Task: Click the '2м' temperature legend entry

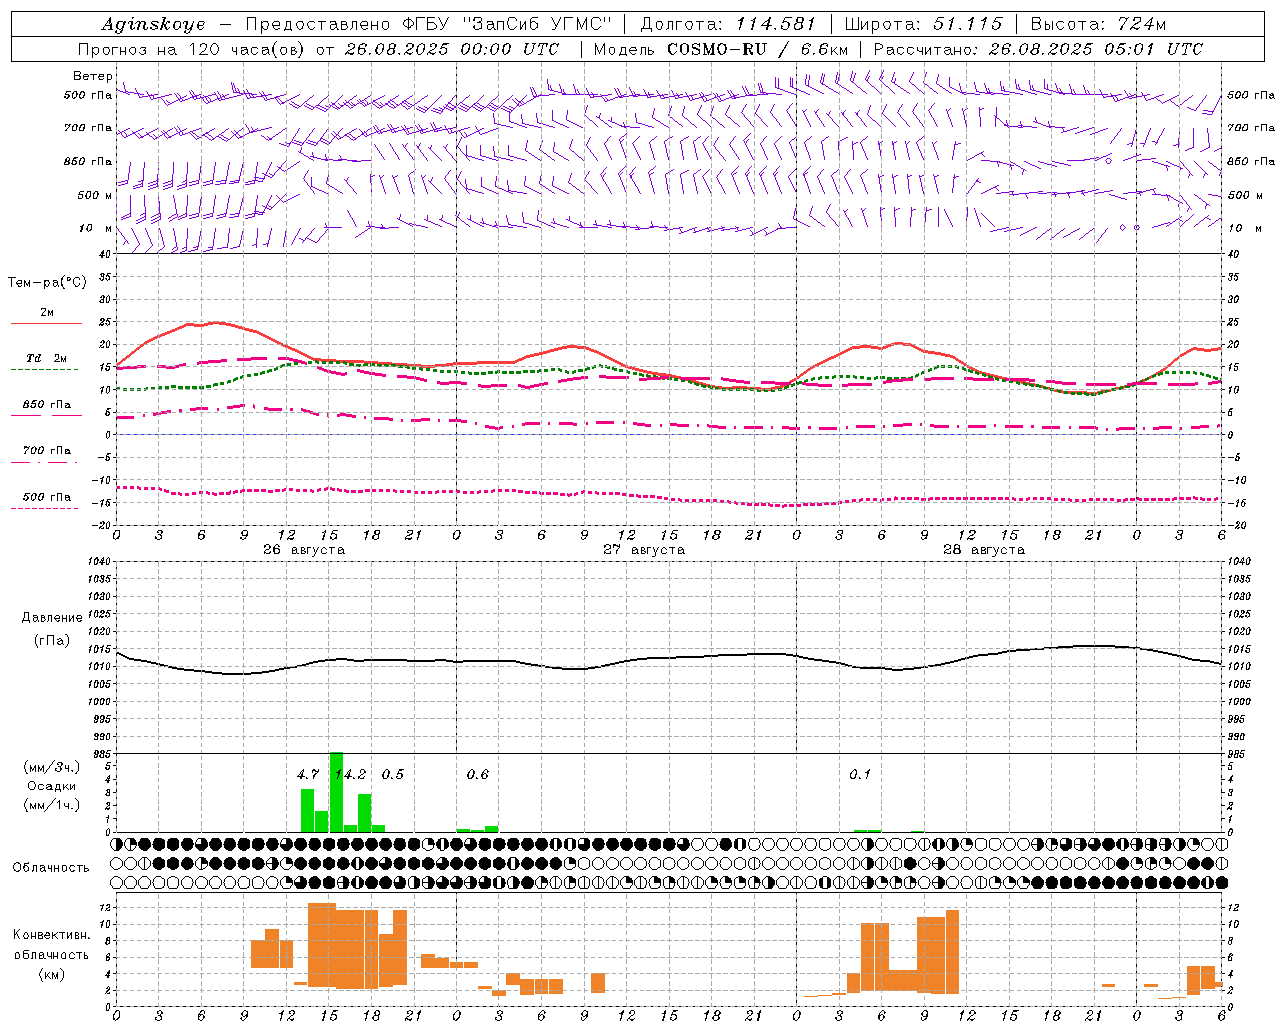Action: [x=47, y=313]
